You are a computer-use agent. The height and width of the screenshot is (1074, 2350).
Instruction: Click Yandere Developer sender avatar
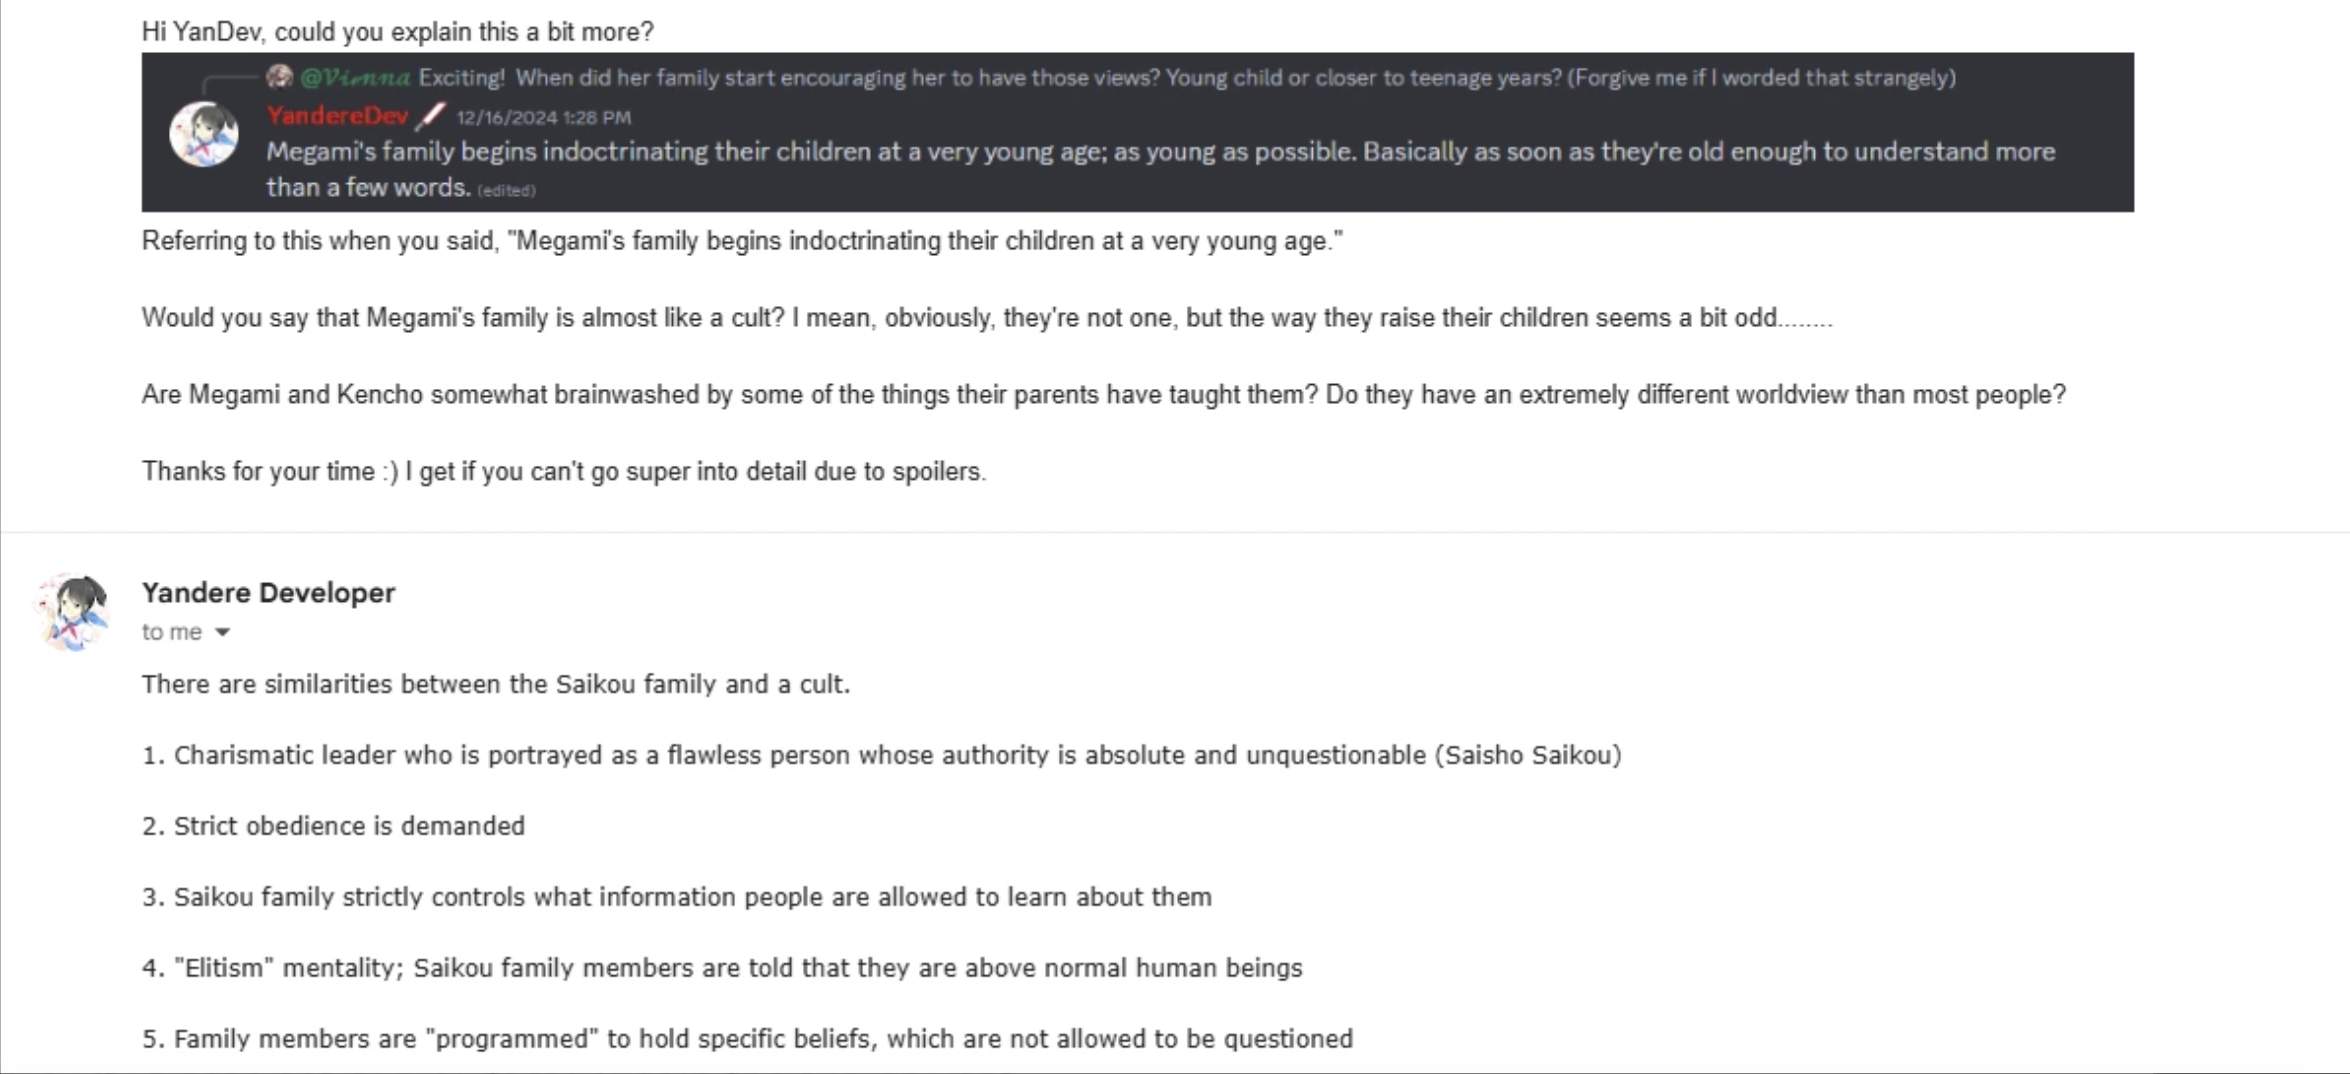click(x=72, y=611)
